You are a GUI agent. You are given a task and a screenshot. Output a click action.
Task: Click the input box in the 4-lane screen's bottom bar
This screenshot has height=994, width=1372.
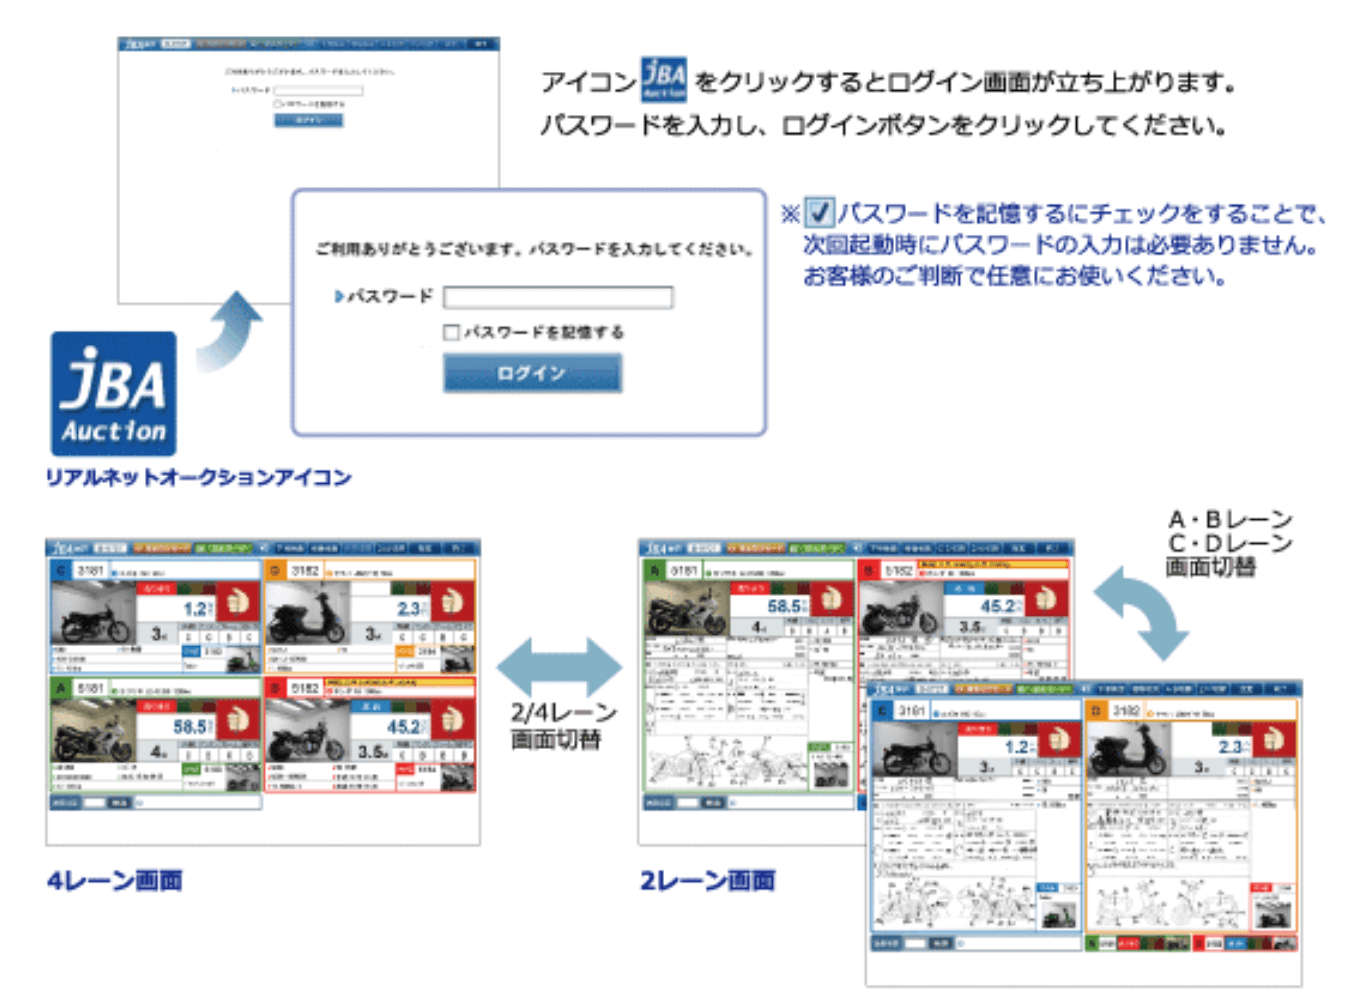point(93,802)
